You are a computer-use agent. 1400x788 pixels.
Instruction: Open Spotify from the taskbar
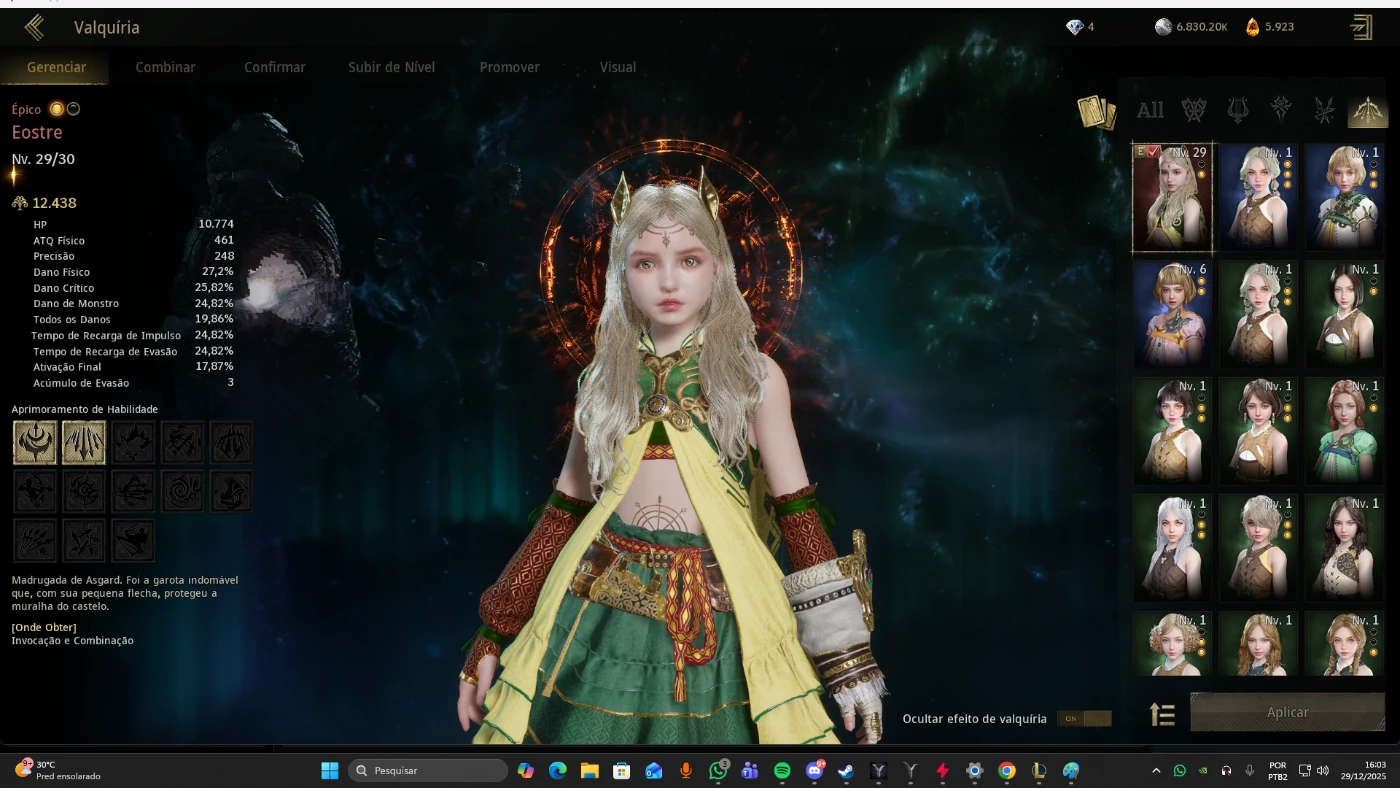click(x=782, y=771)
